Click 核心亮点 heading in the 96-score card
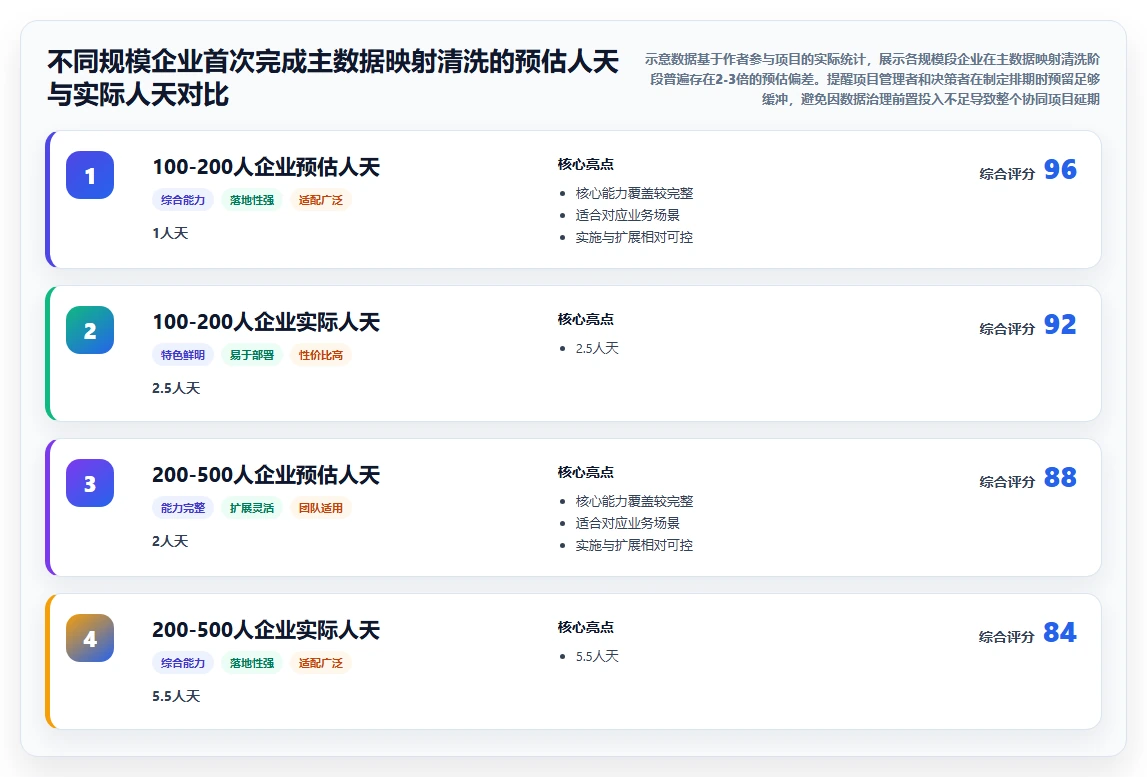This screenshot has width=1147, height=777. click(x=585, y=165)
